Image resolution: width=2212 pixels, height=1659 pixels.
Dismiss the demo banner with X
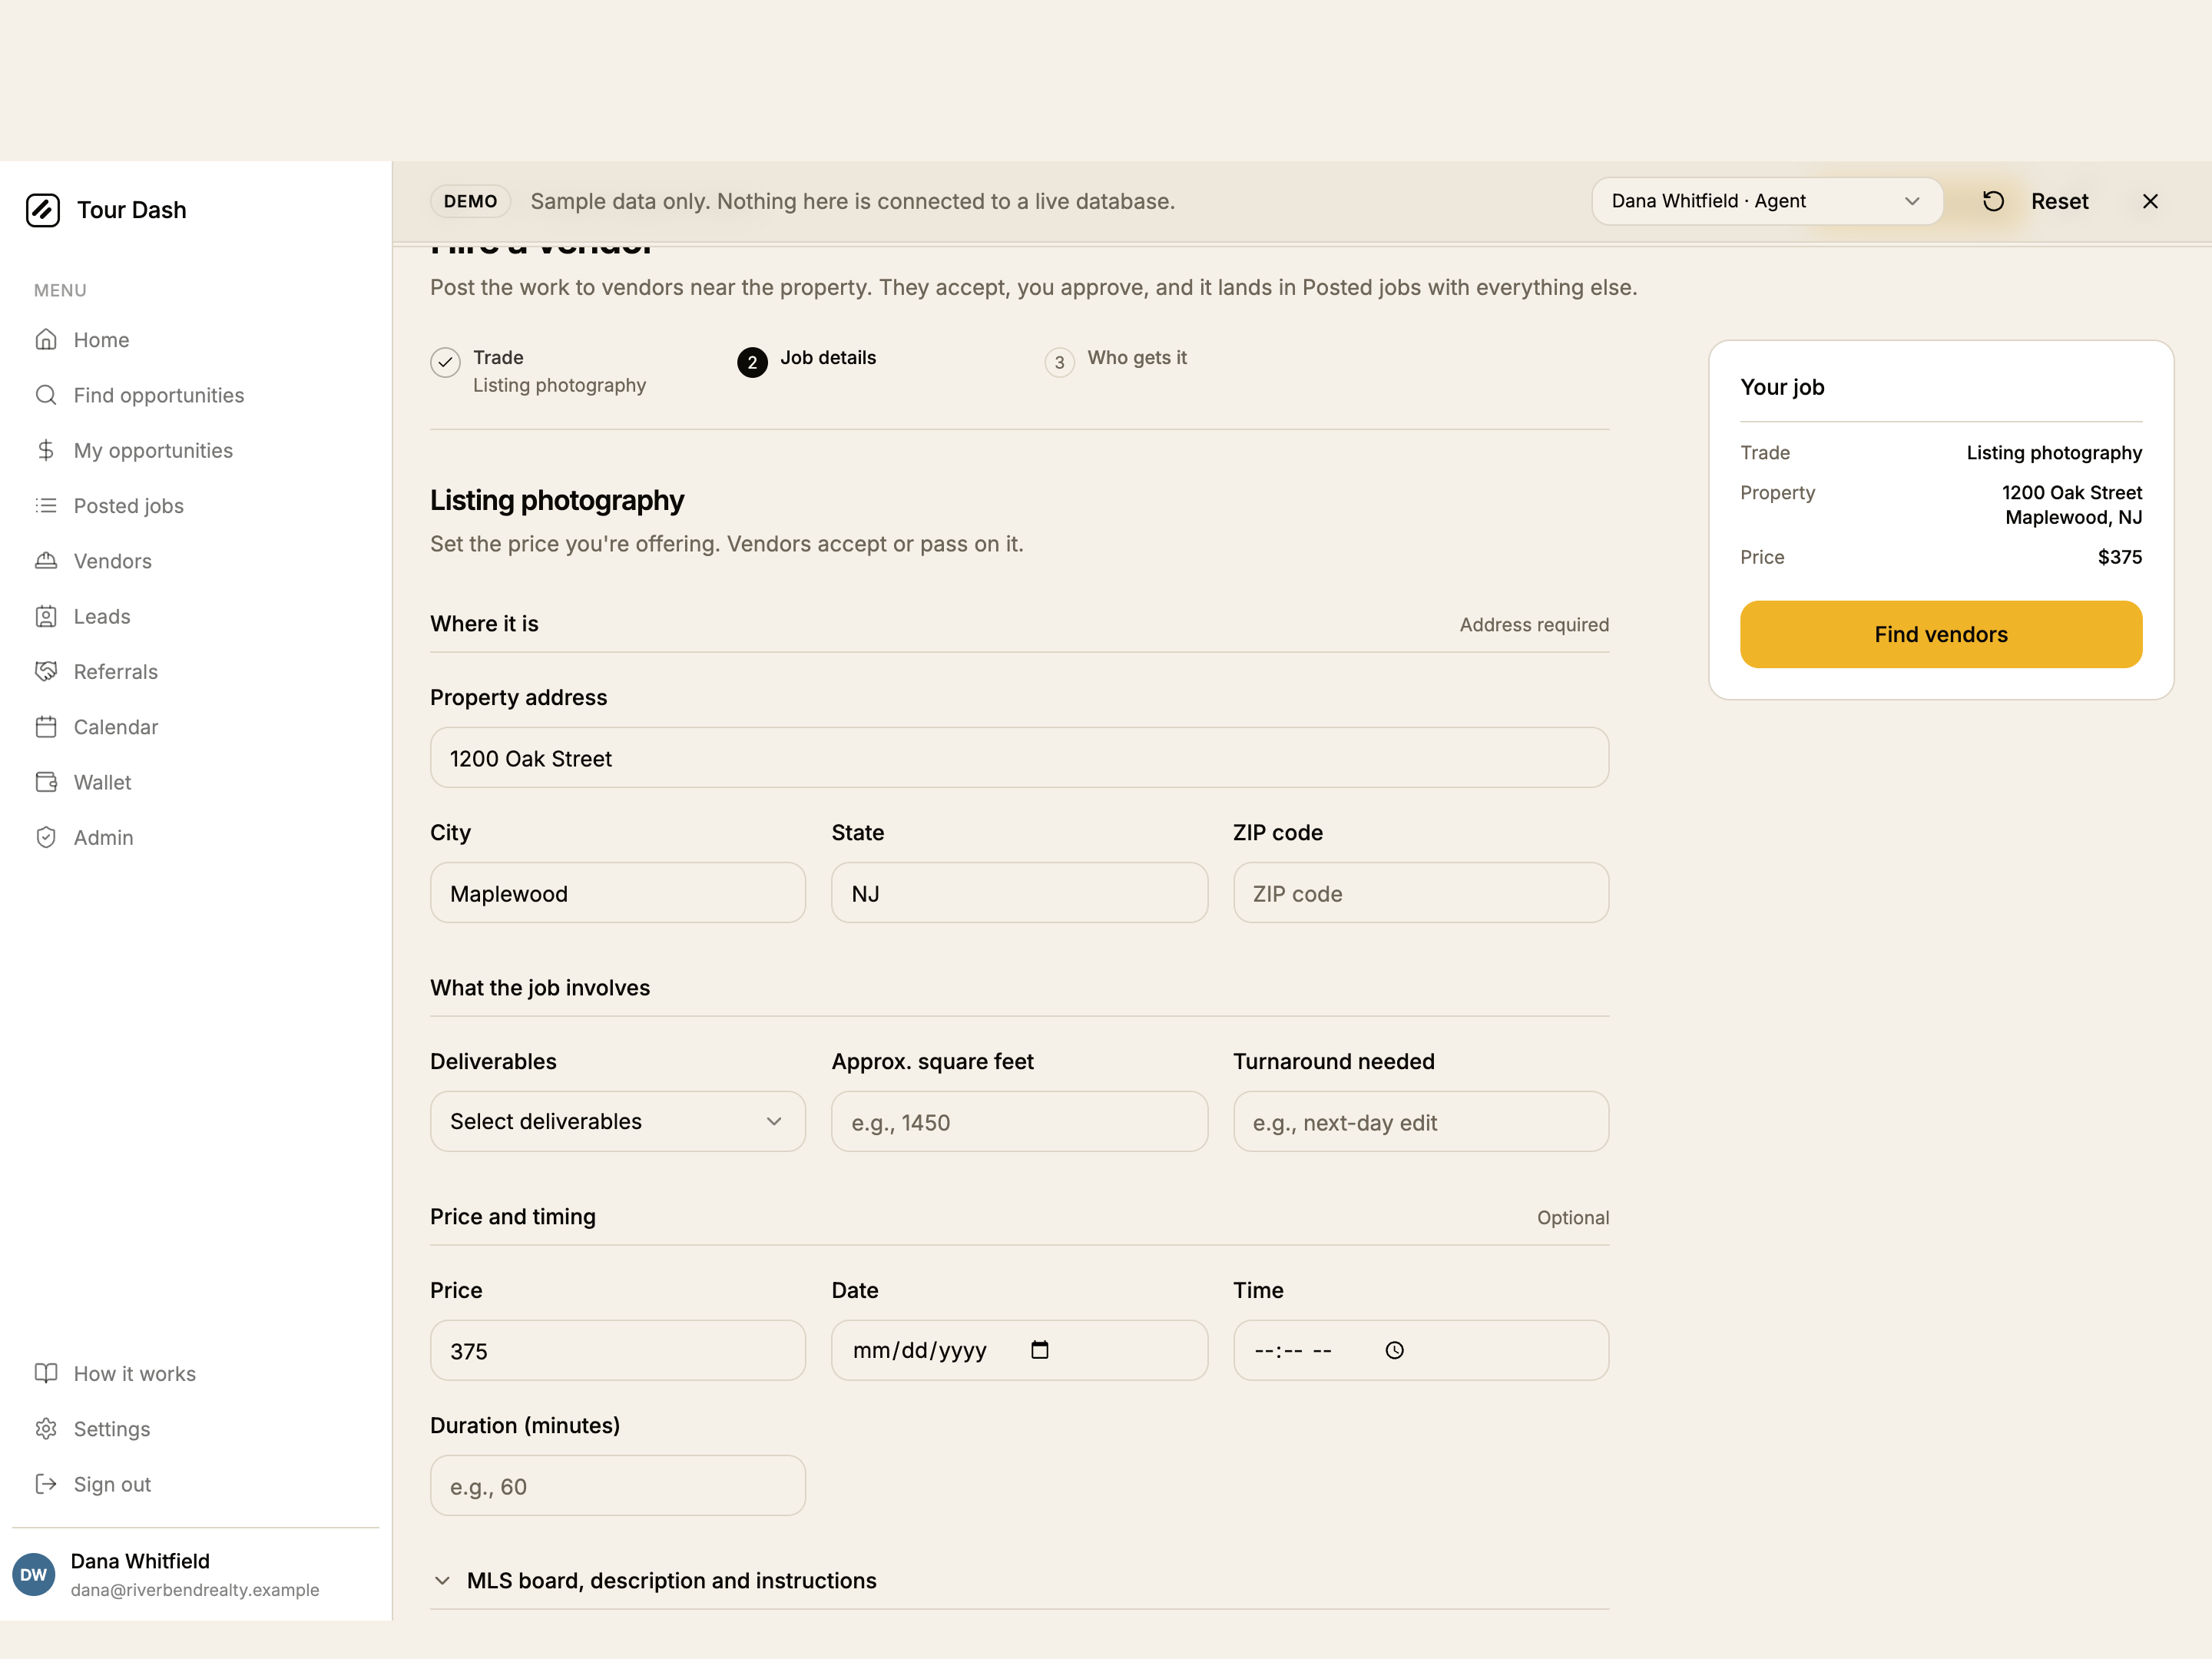click(x=2151, y=201)
